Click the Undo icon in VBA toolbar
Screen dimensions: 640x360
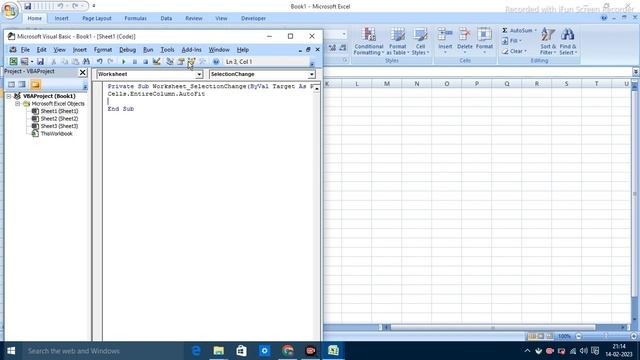tap(100, 62)
